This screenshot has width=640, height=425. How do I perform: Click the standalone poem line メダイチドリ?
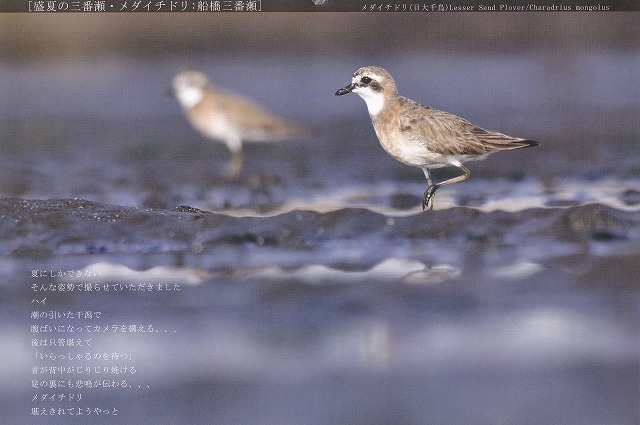point(57,397)
